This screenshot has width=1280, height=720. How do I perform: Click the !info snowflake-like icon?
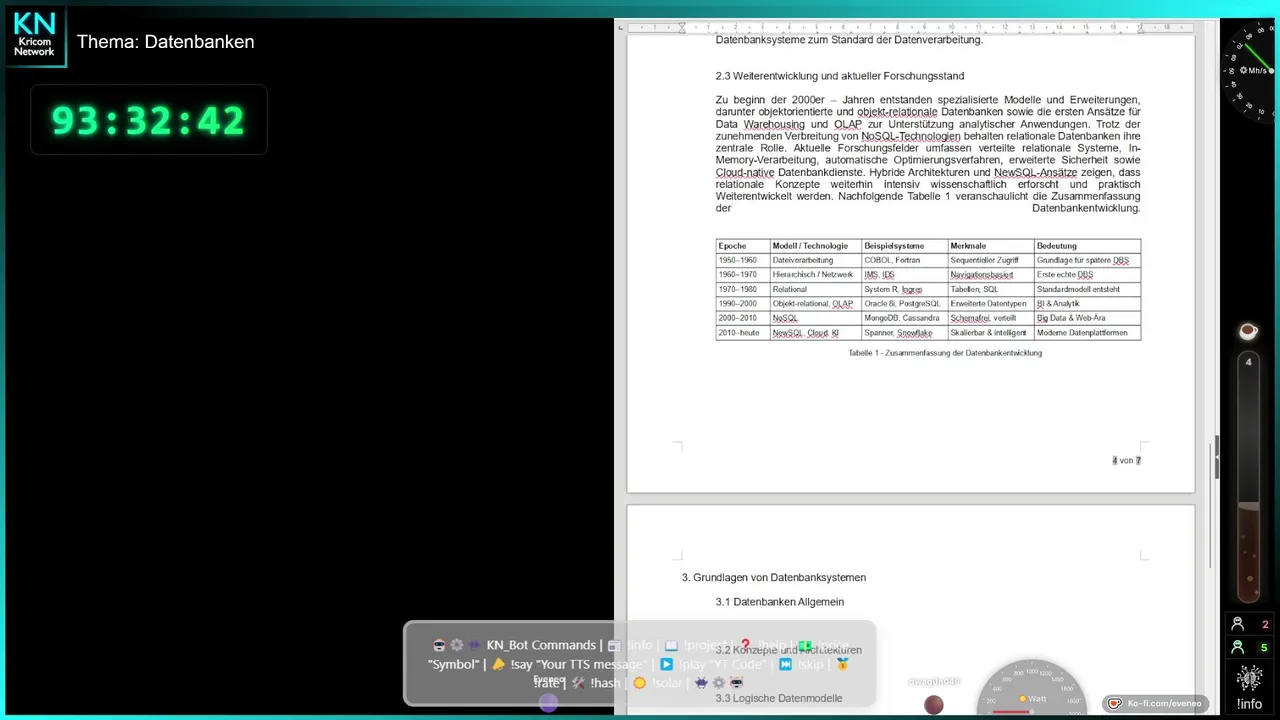(x=1249, y=678)
